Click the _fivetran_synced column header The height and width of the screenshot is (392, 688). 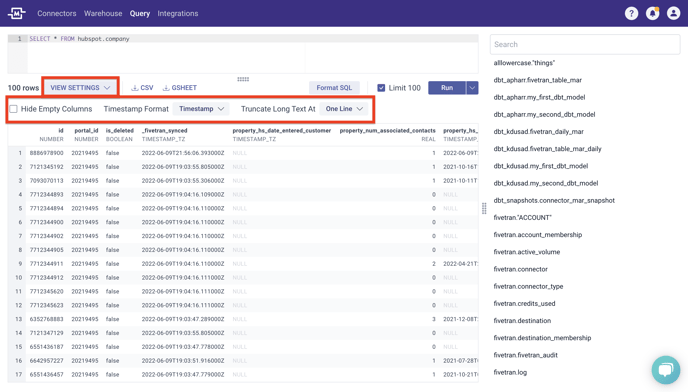[165, 130]
